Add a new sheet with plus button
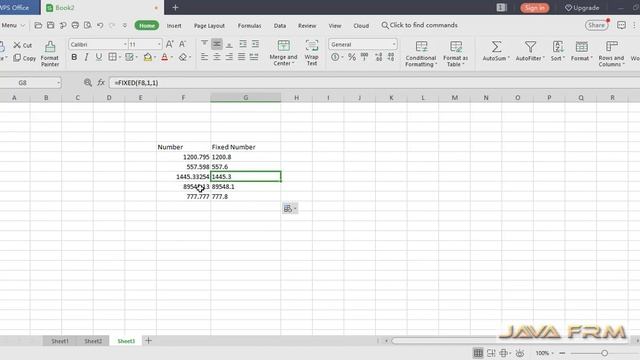This screenshot has height=360, width=640. [x=148, y=340]
